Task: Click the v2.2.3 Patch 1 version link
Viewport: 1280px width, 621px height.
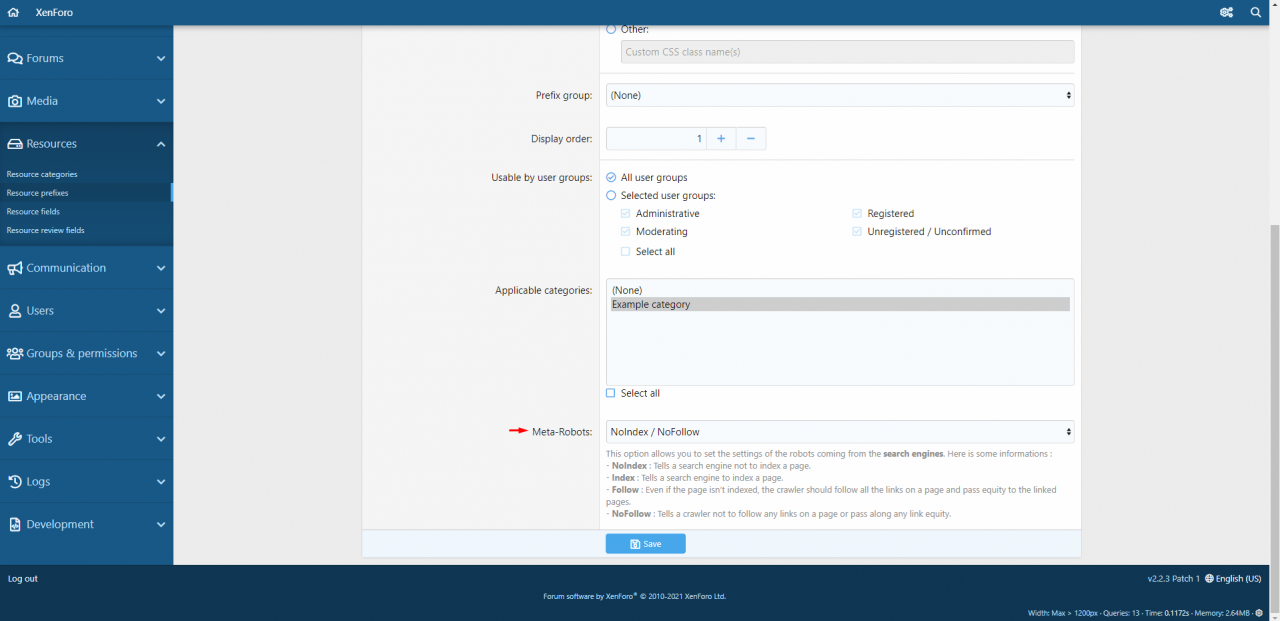Action: pos(1173,578)
